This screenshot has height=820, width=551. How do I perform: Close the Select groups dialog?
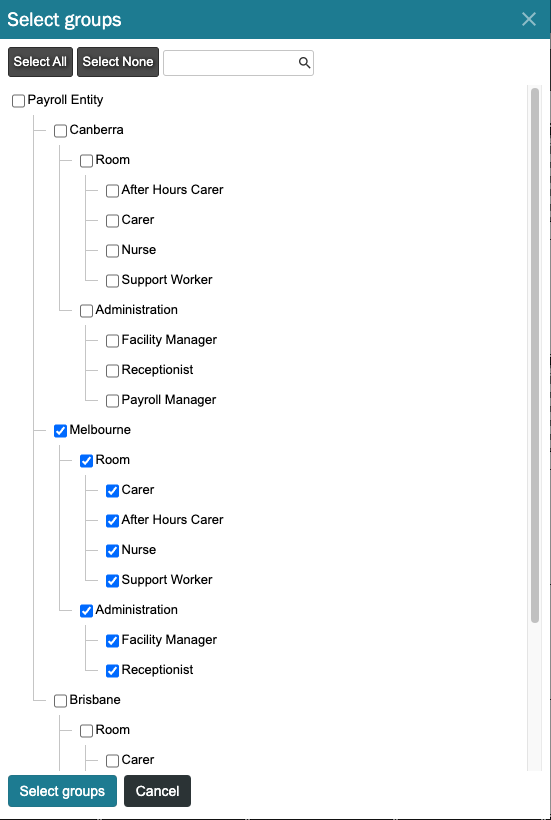529,19
